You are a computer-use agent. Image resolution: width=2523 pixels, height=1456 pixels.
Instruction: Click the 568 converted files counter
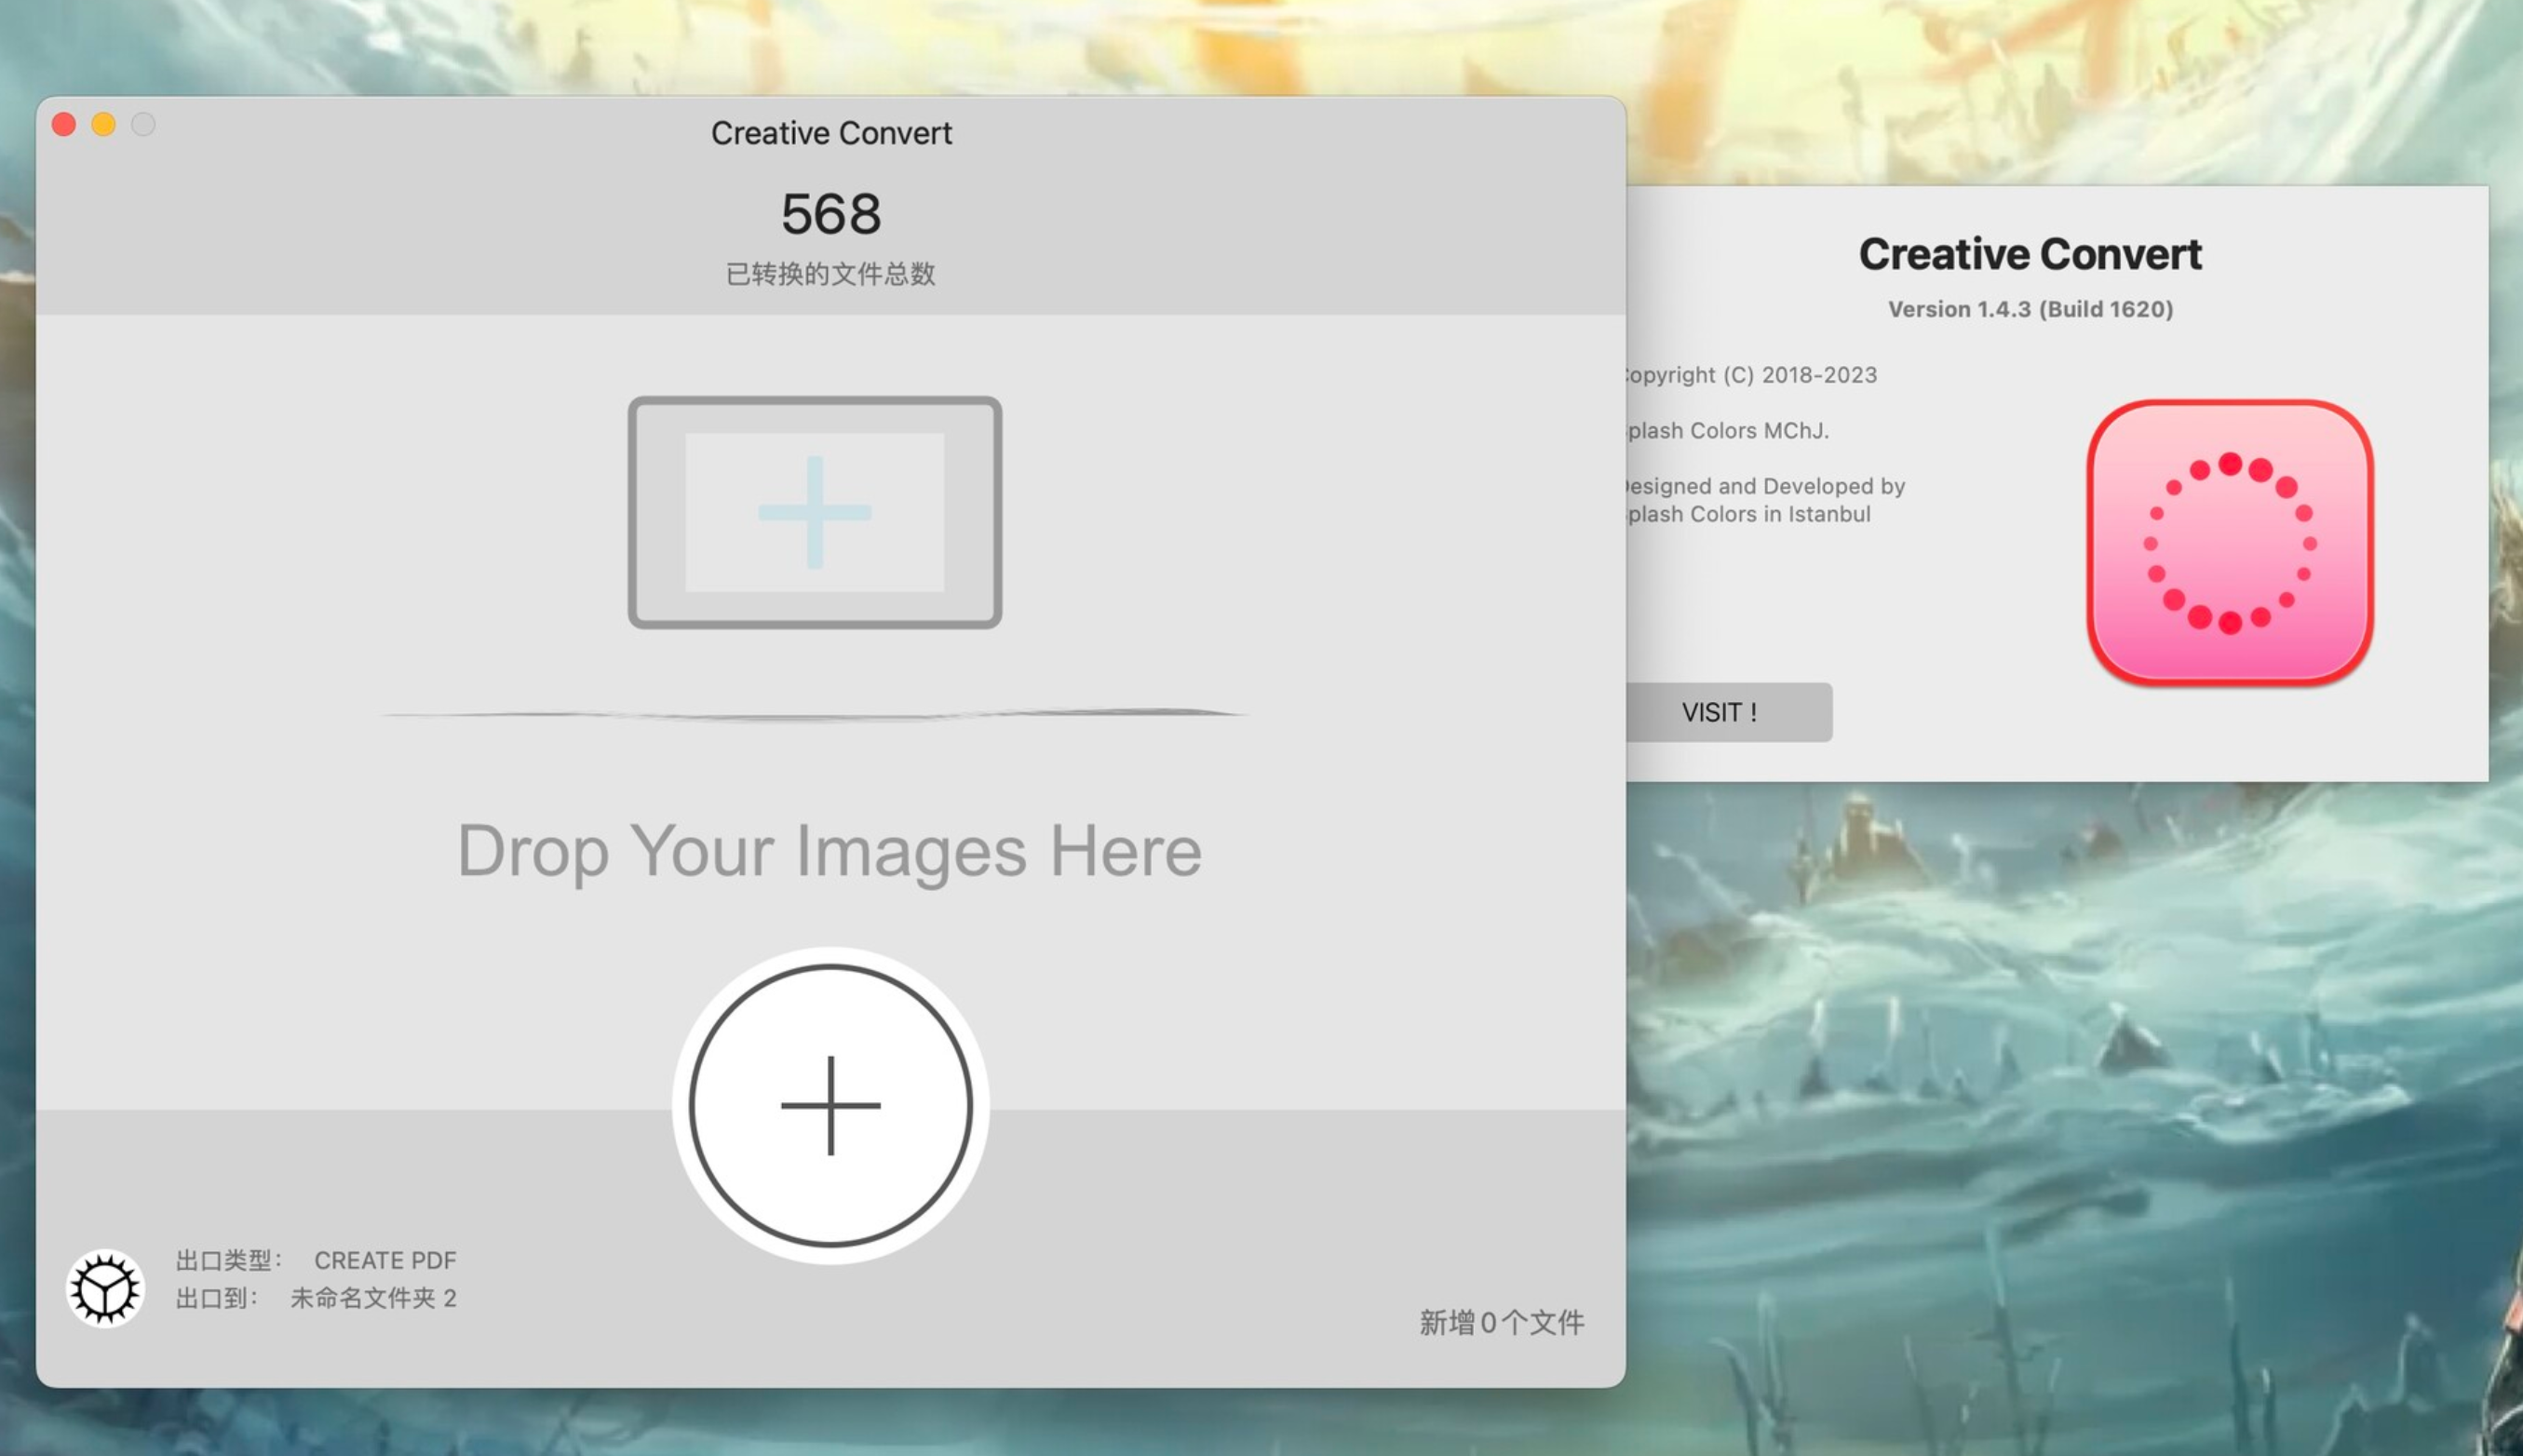(831, 214)
